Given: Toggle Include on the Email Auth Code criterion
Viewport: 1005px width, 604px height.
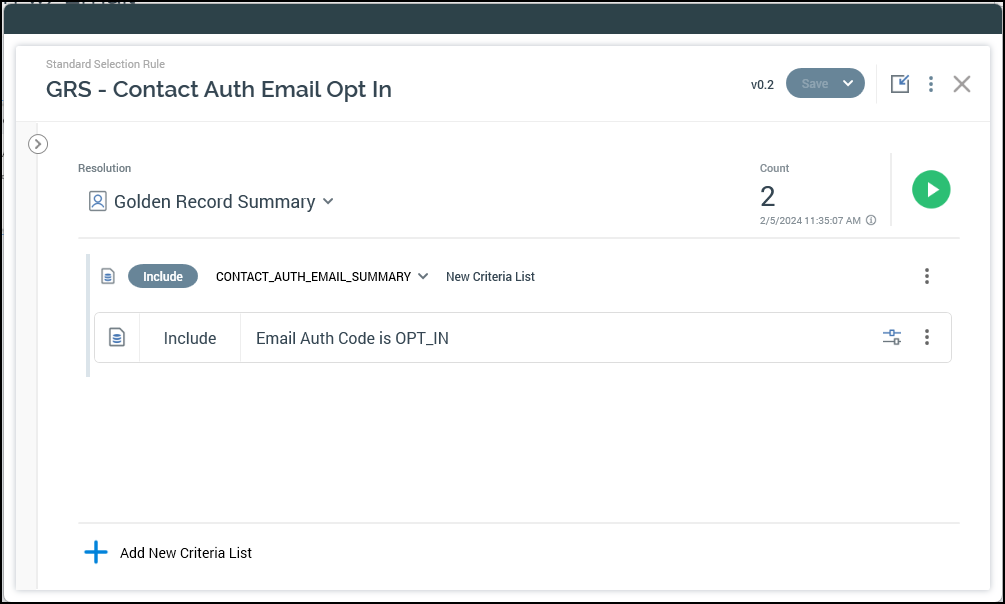Looking at the screenshot, I should 190,338.
